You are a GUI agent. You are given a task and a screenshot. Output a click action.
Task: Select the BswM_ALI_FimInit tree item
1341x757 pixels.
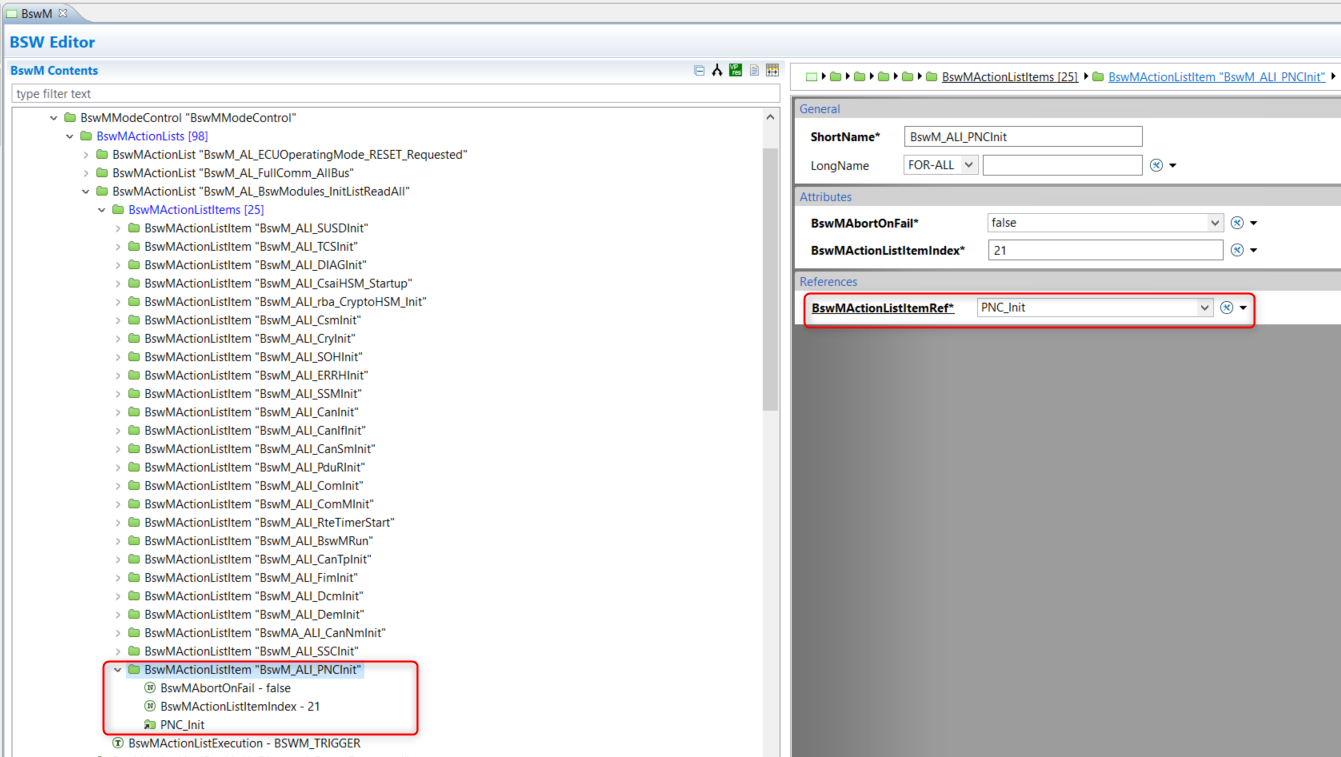251,578
